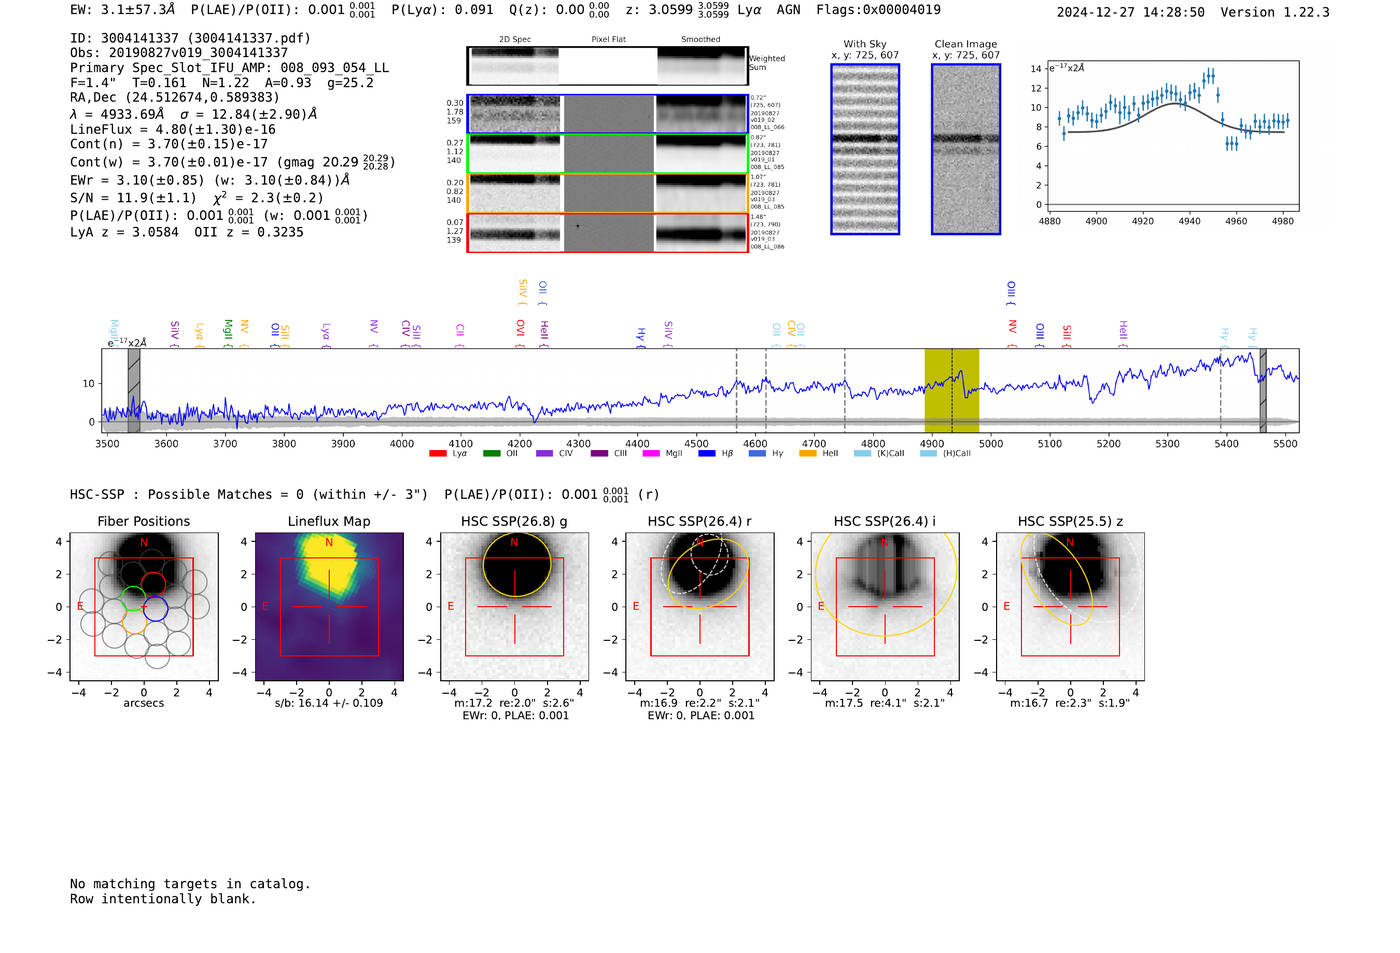This screenshot has width=1400, height=953.
Task: Click the blue fiber circle in Fiber Positions
Action: 155,606
